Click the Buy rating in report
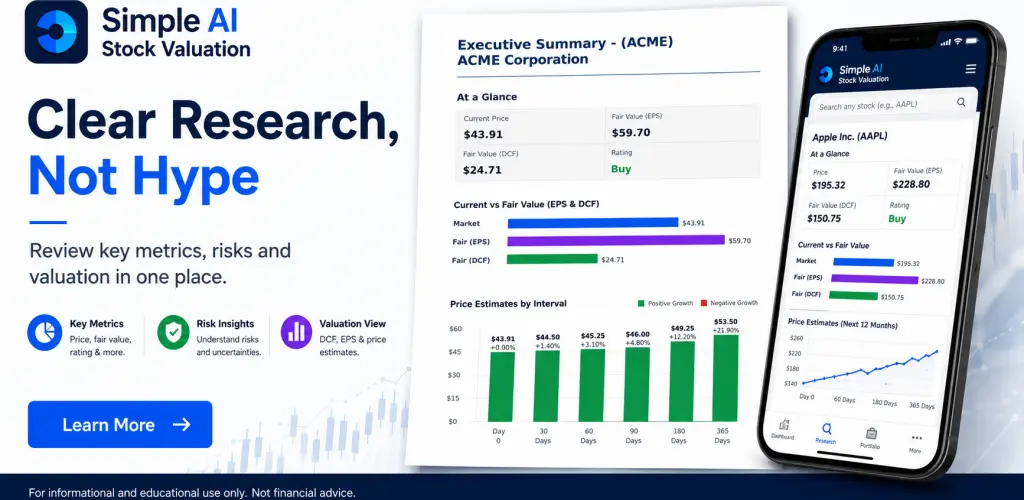 (x=621, y=168)
